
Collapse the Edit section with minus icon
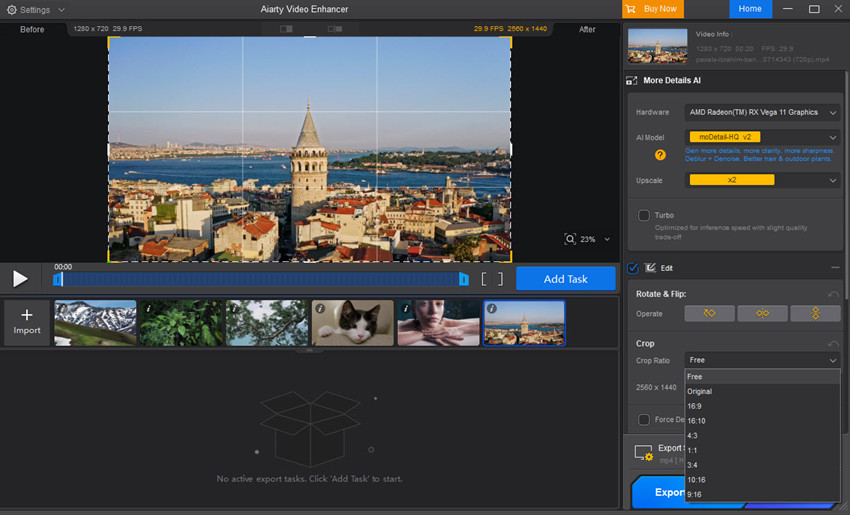point(835,268)
